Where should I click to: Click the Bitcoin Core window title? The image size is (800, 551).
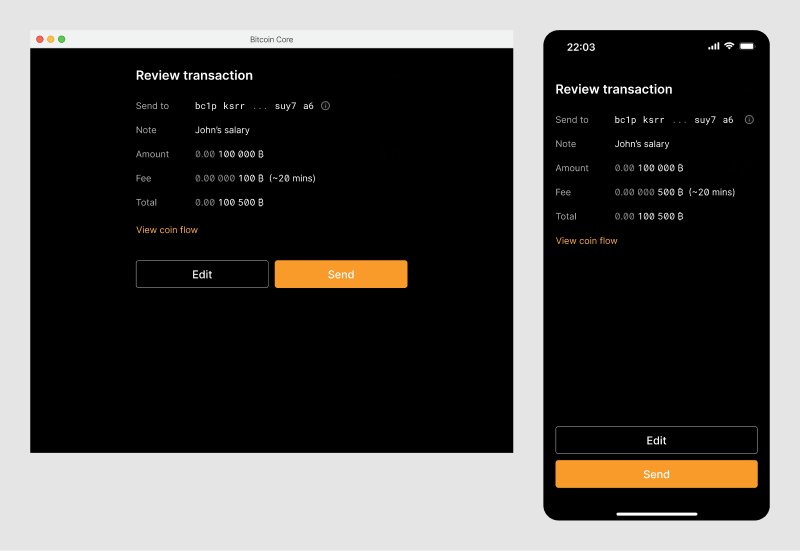tap(271, 39)
